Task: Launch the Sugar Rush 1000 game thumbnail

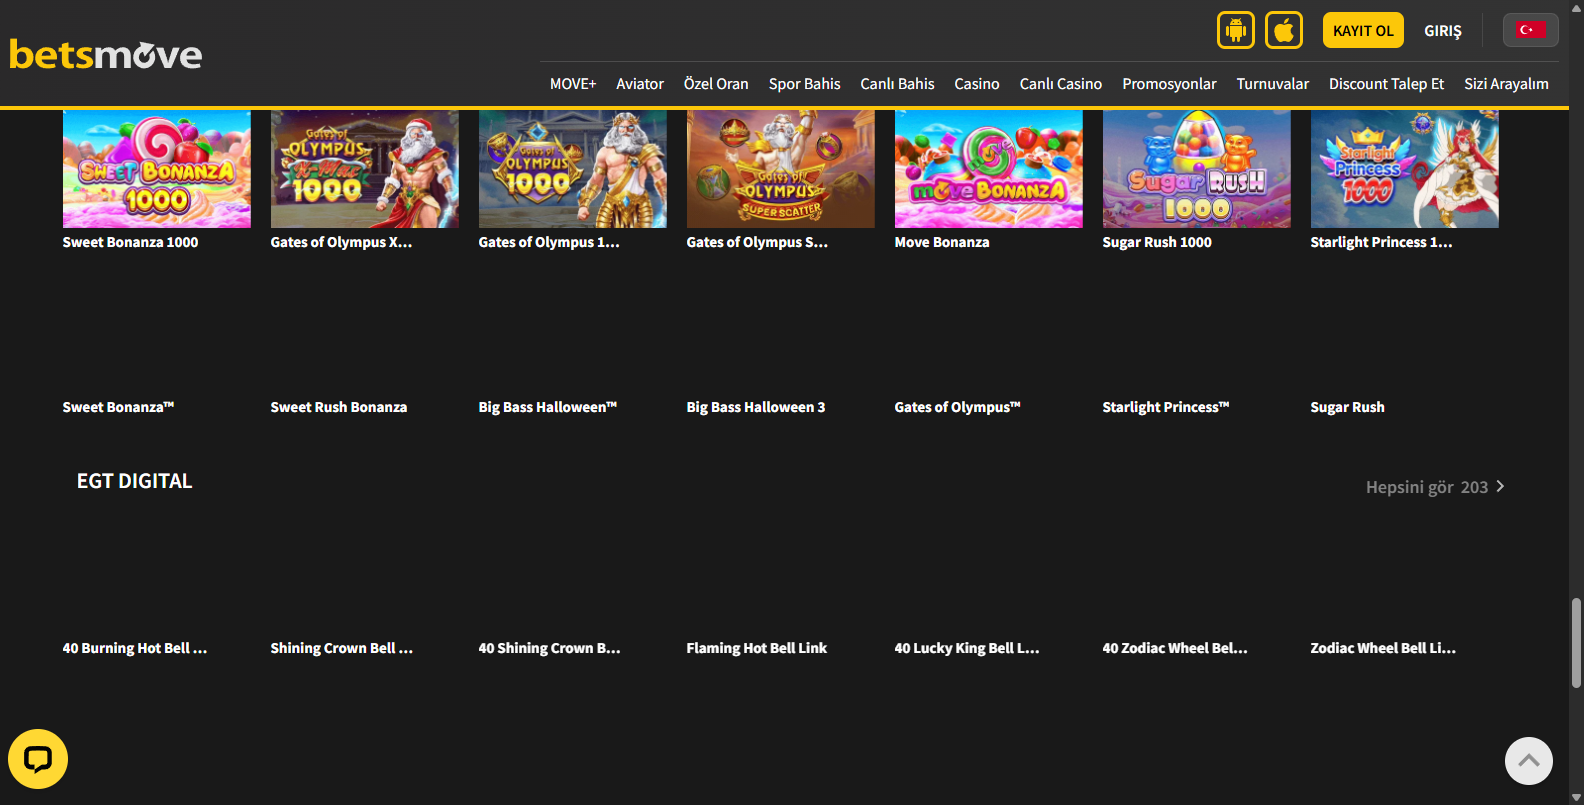Action: 1196,169
